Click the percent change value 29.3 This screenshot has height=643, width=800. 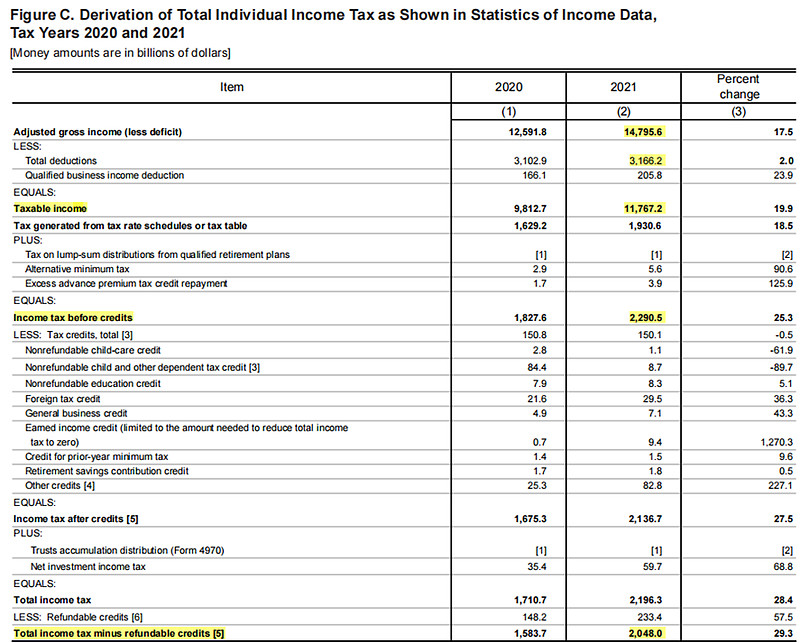783,634
